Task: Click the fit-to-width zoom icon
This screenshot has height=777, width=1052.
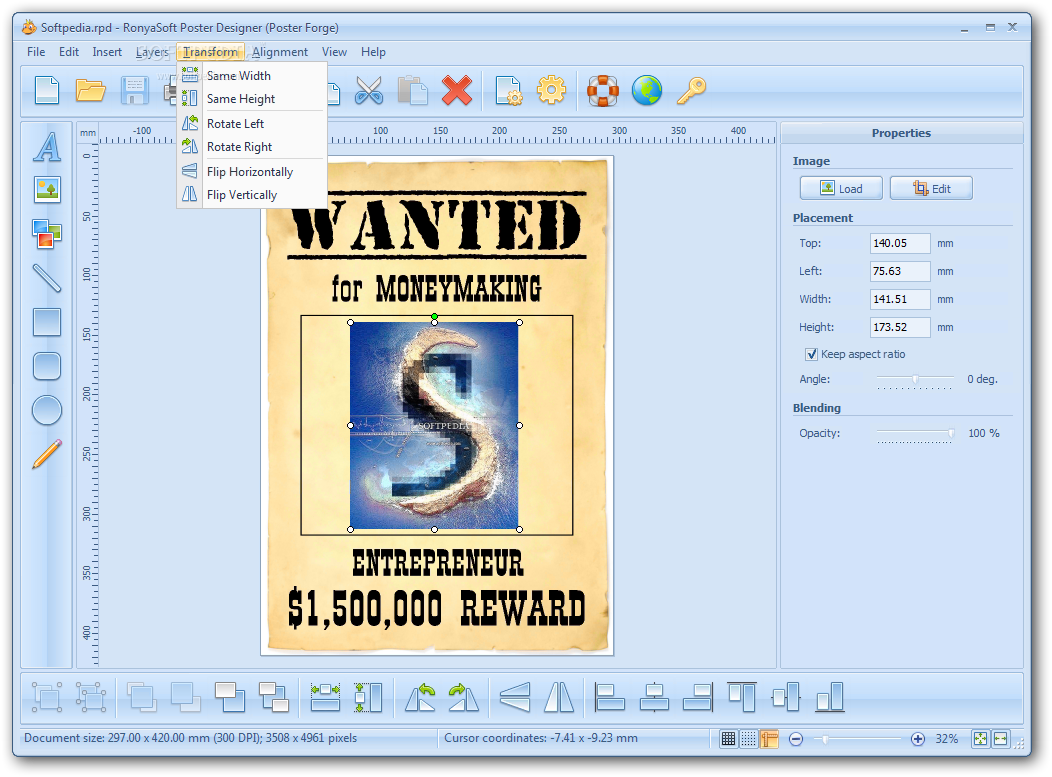Action: (x=1000, y=739)
